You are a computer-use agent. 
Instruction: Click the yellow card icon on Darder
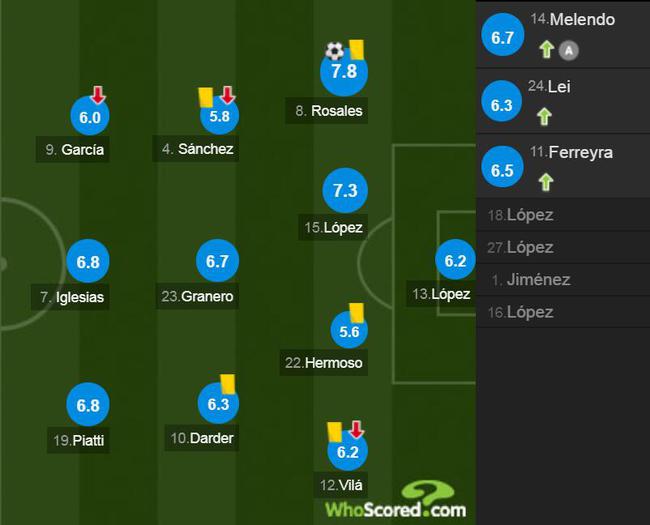(228, 384)
